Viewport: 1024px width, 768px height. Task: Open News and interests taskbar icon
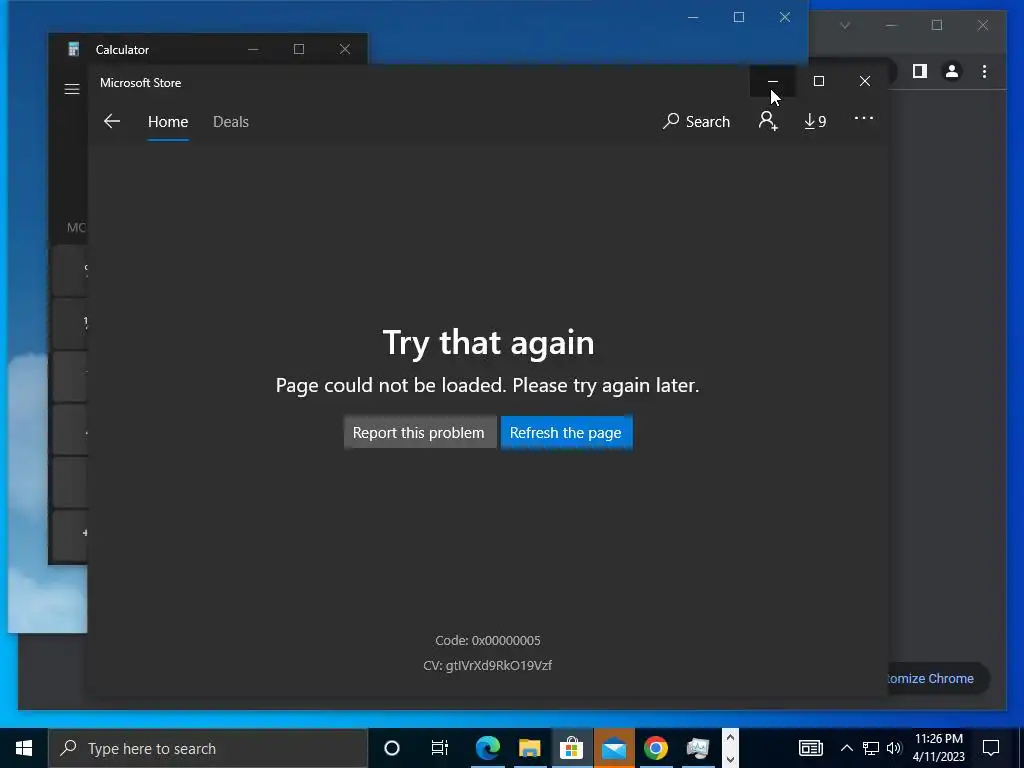tap(810, 748)
